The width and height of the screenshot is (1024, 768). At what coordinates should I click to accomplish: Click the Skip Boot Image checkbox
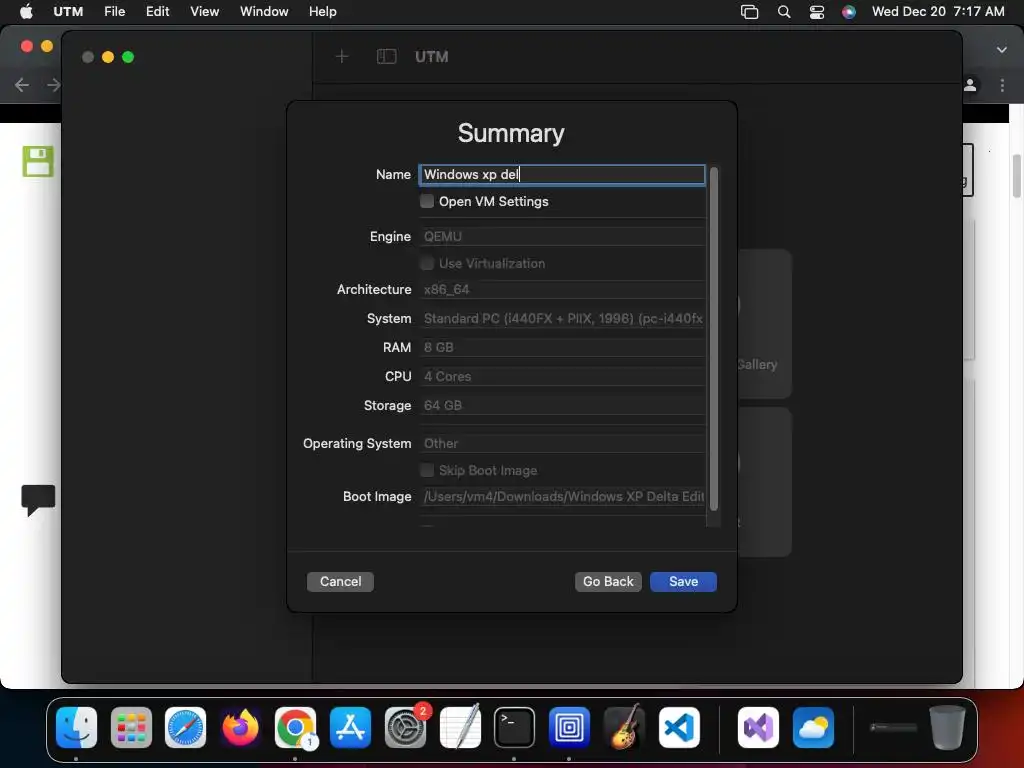coord(426,470)
